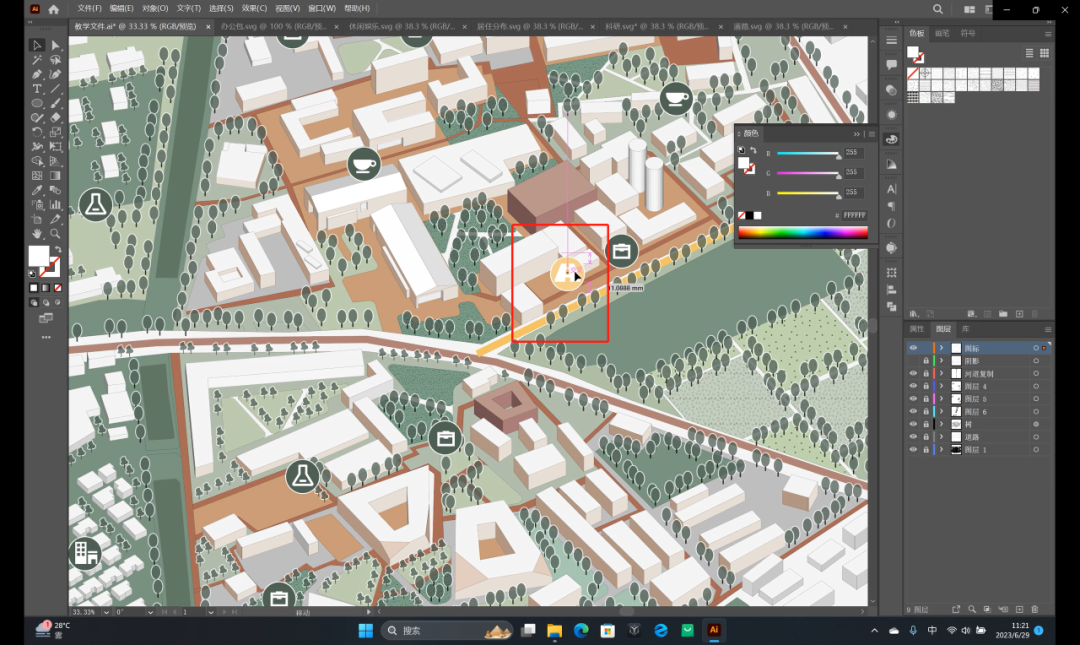The height and width of the screenshot is (645, 1080).
Task: Hide the 图层 4 layer
Action: click(913, 386)
